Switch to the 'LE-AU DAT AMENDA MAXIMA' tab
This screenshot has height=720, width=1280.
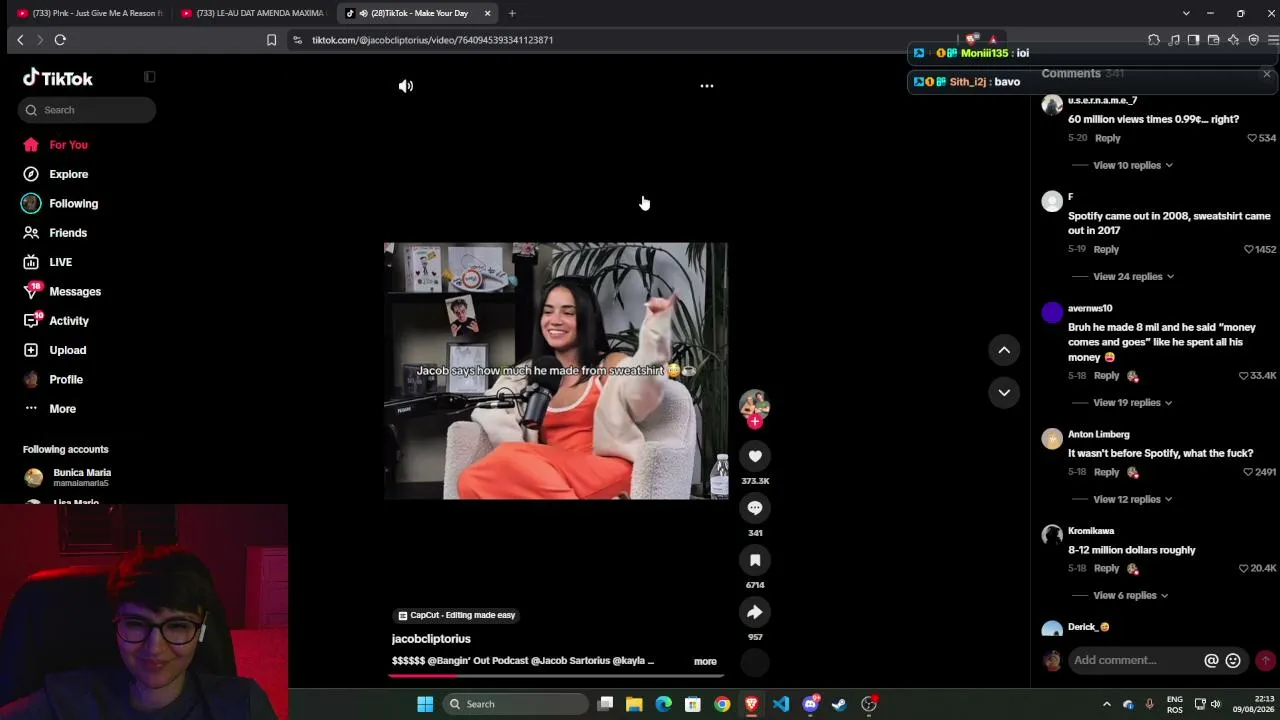point(252,13)
